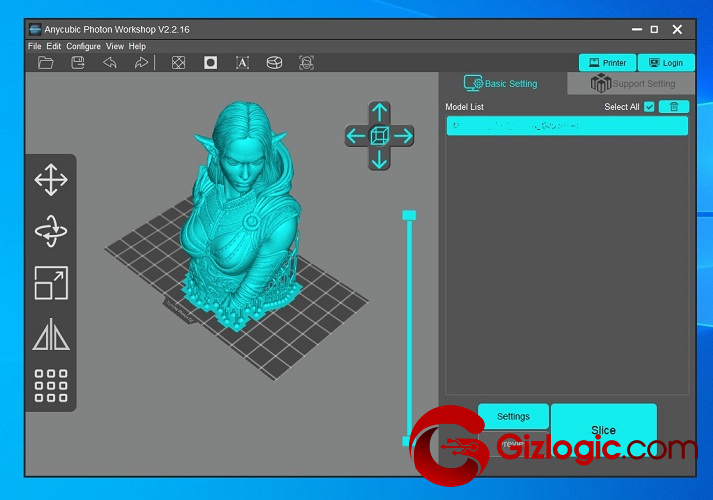Open the File menu

pyautogui.click(x=35, y=46)
